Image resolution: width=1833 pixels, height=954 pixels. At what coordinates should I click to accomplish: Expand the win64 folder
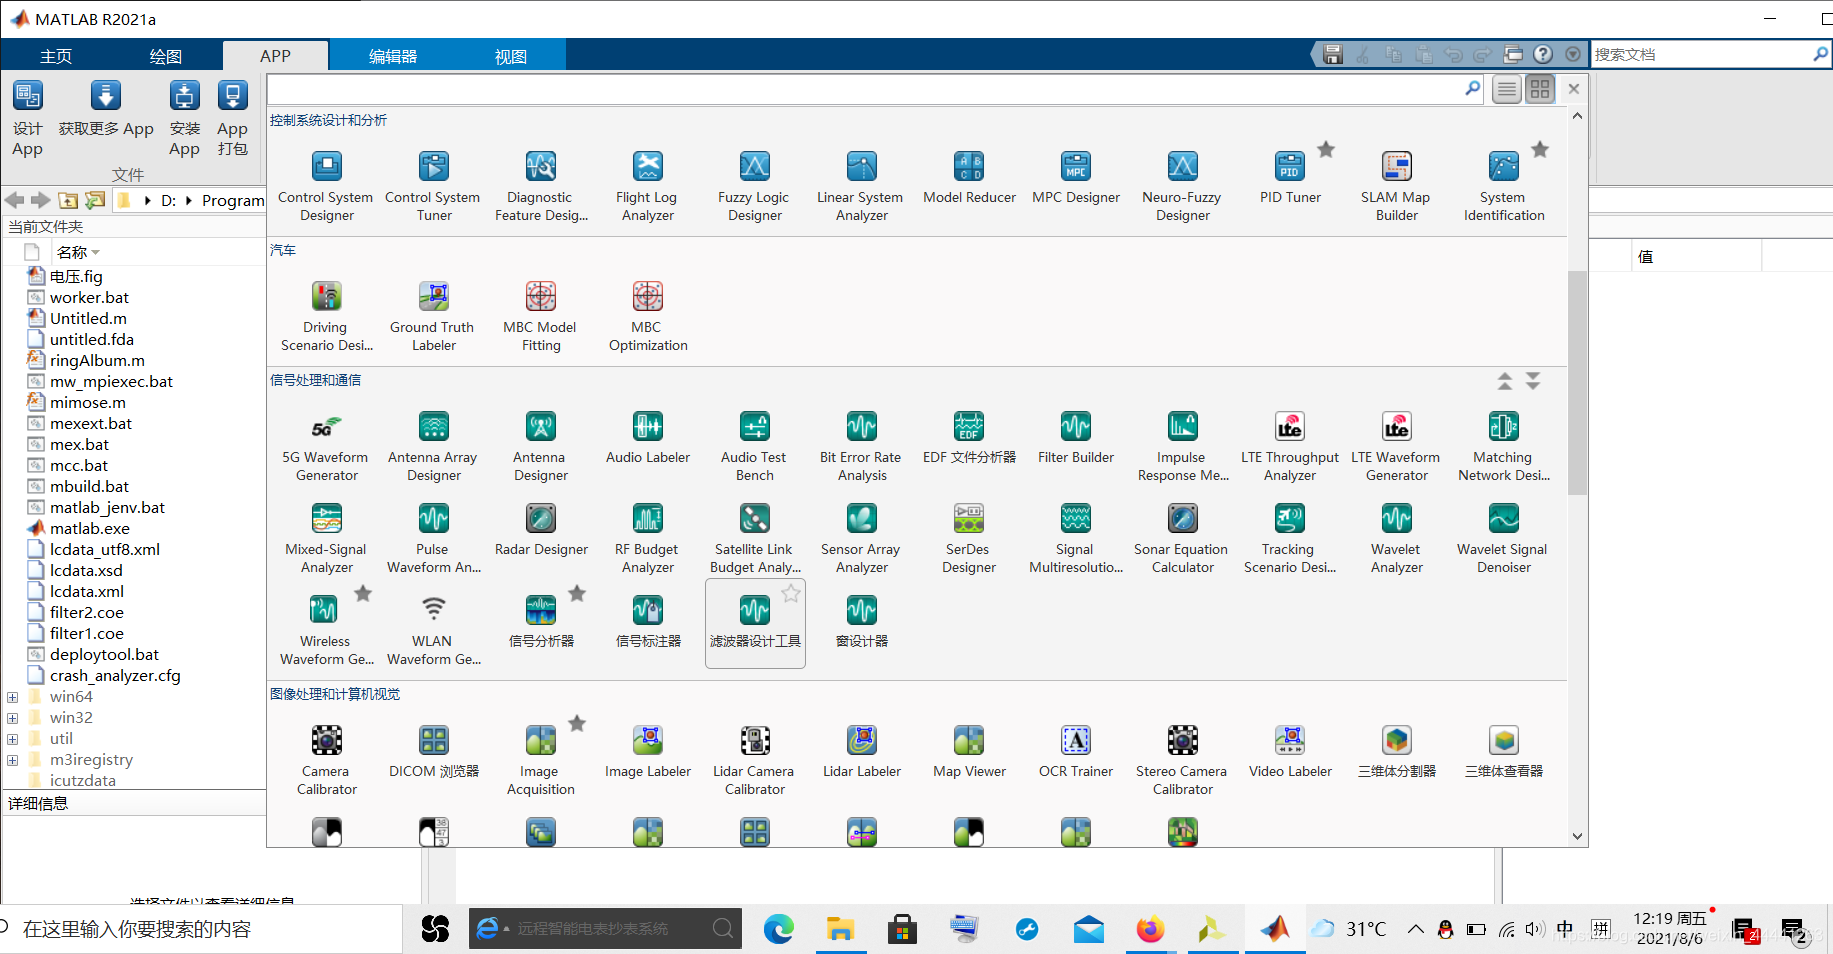click(x=12, y=697)
